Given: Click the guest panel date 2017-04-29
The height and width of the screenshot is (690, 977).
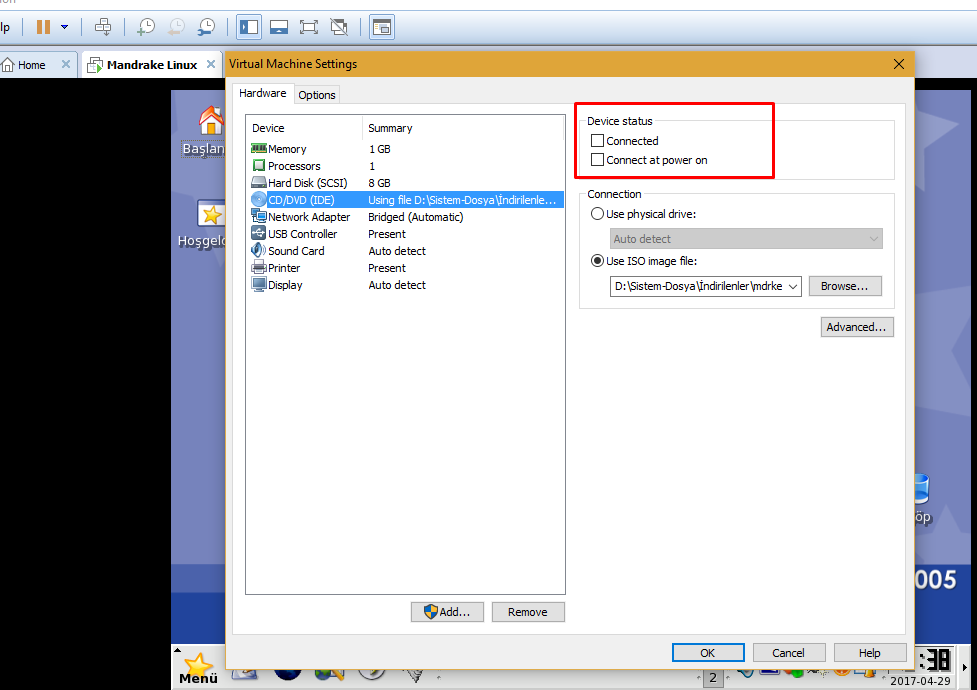Looking at the screenshot, I should 921,681.
